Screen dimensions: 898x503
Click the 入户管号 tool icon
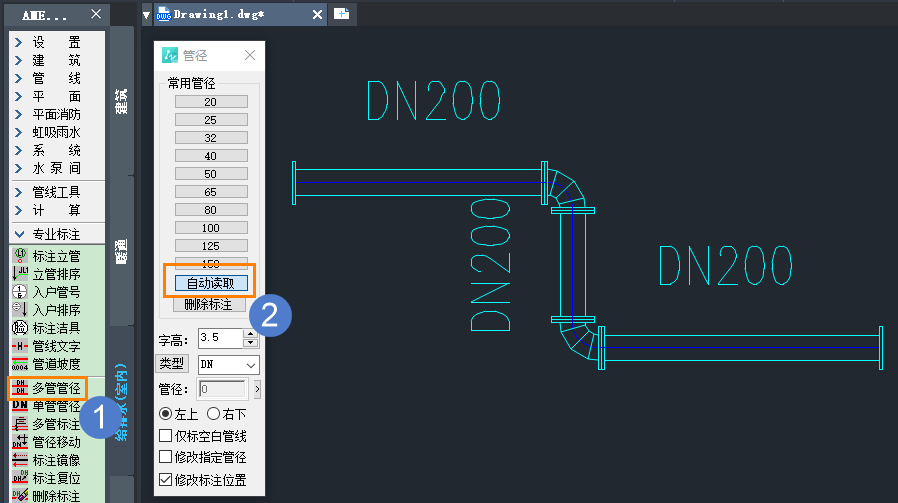[x=19, y=292]
